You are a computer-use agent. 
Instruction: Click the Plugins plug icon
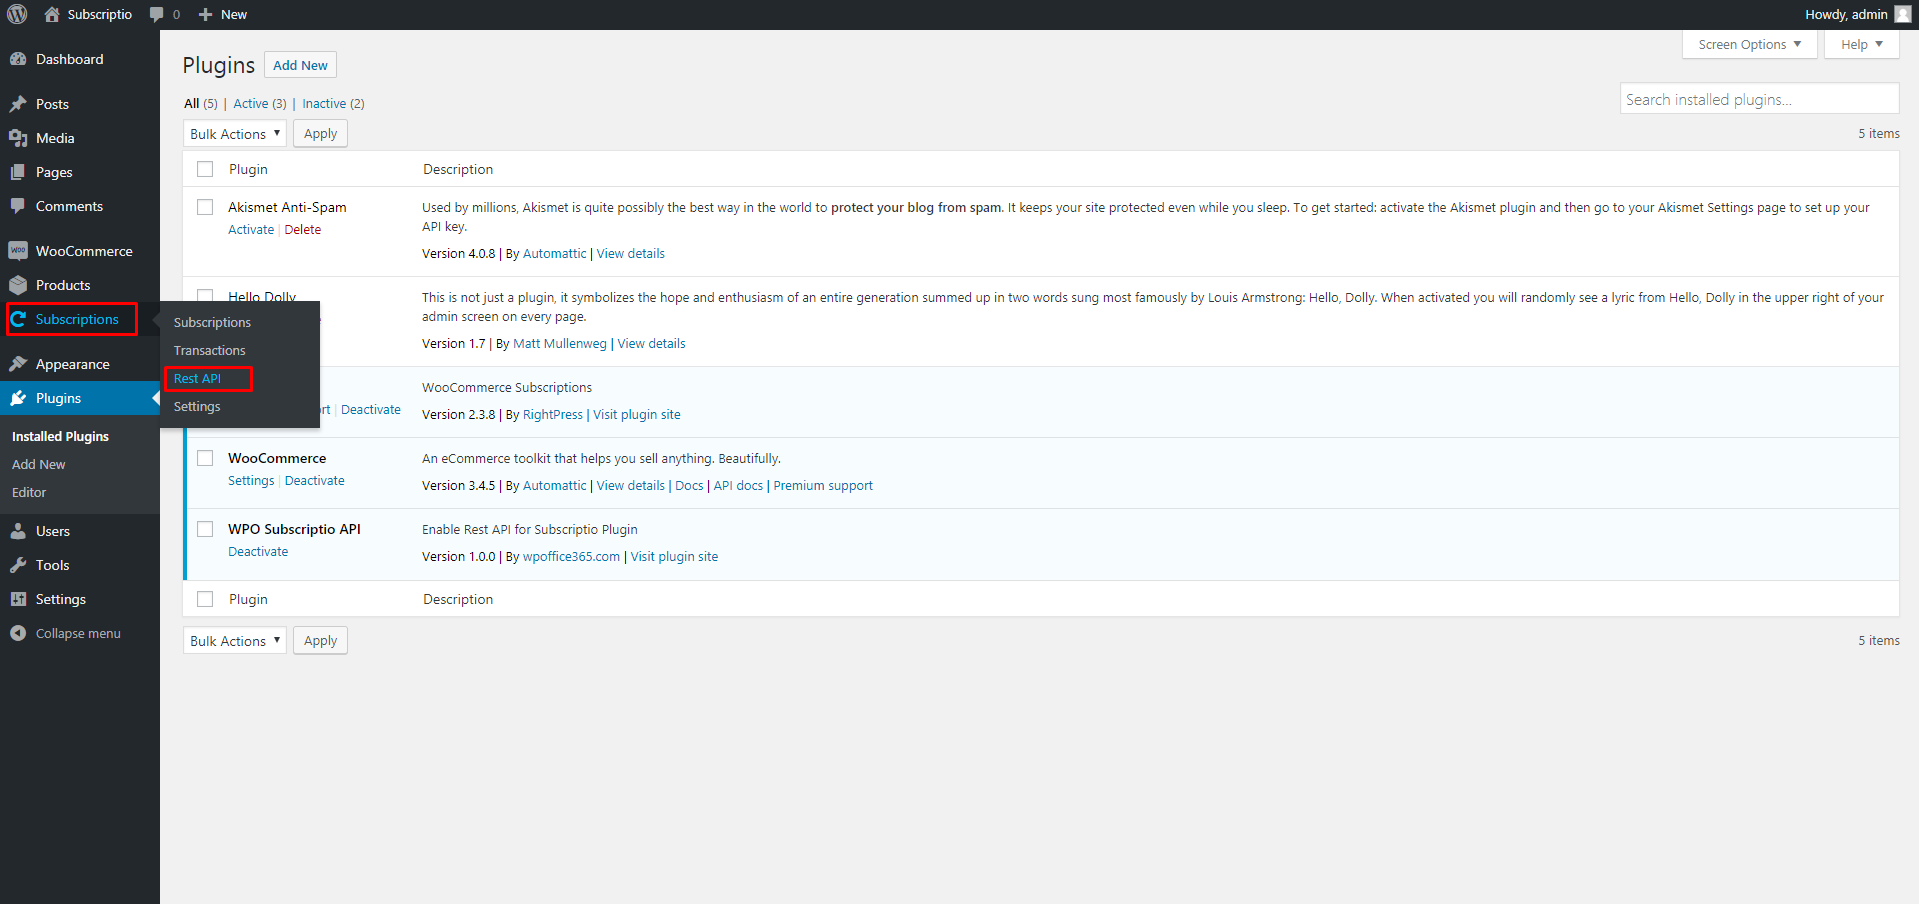18,398
